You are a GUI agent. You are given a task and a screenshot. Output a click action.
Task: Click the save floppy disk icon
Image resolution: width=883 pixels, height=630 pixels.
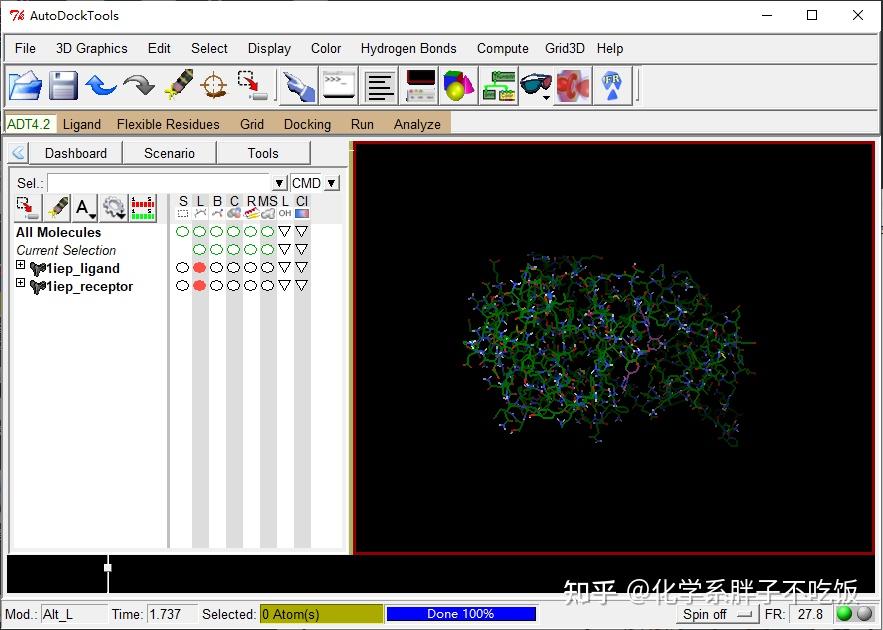pos(63,85)
